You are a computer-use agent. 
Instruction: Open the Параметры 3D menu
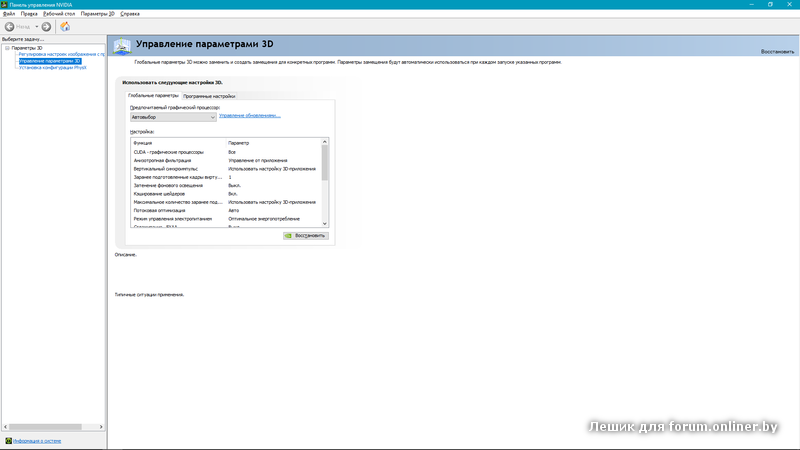tap(97, 14)
